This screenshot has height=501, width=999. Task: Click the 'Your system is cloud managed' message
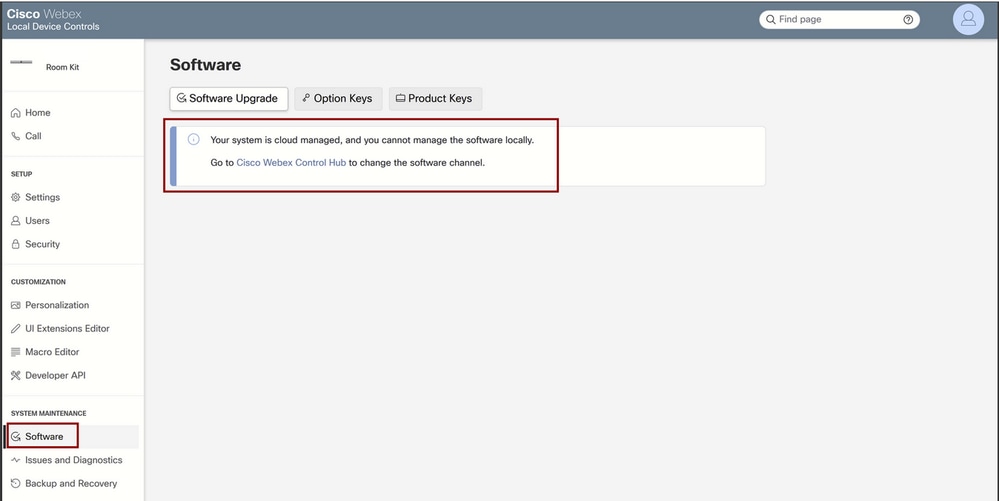pos(372,140)
